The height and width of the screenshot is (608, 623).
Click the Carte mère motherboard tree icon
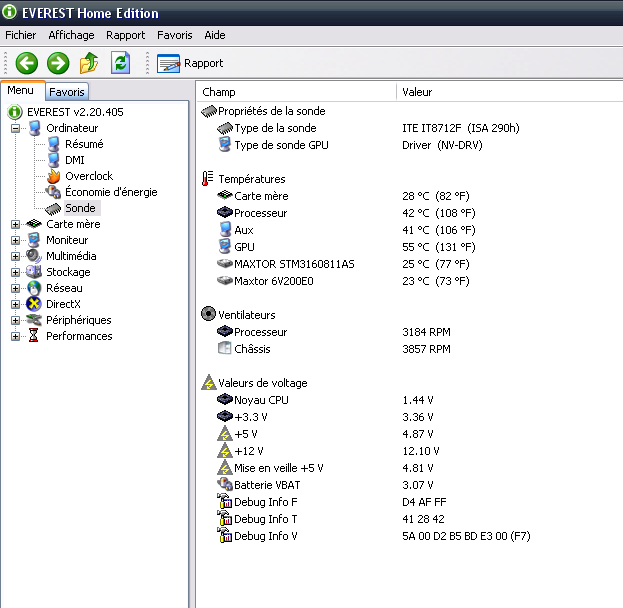tap(34, 224)
